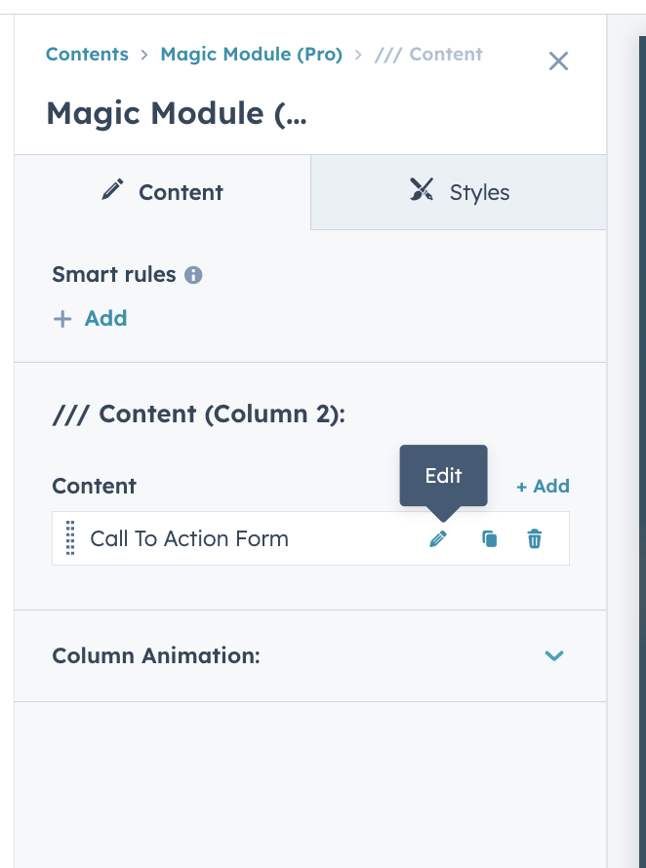Click the Smart rules info icon

coord(194,275)
